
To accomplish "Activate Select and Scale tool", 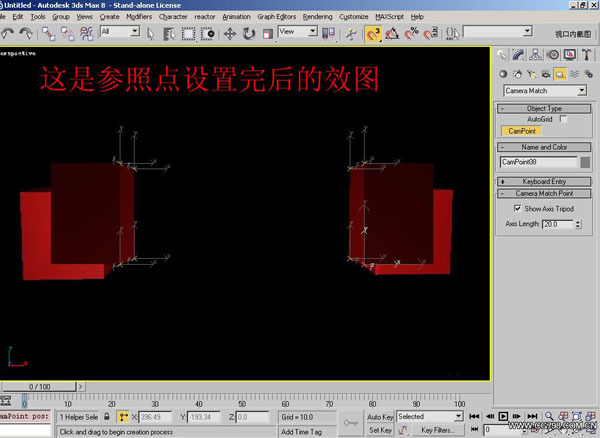I will [267, 34].
